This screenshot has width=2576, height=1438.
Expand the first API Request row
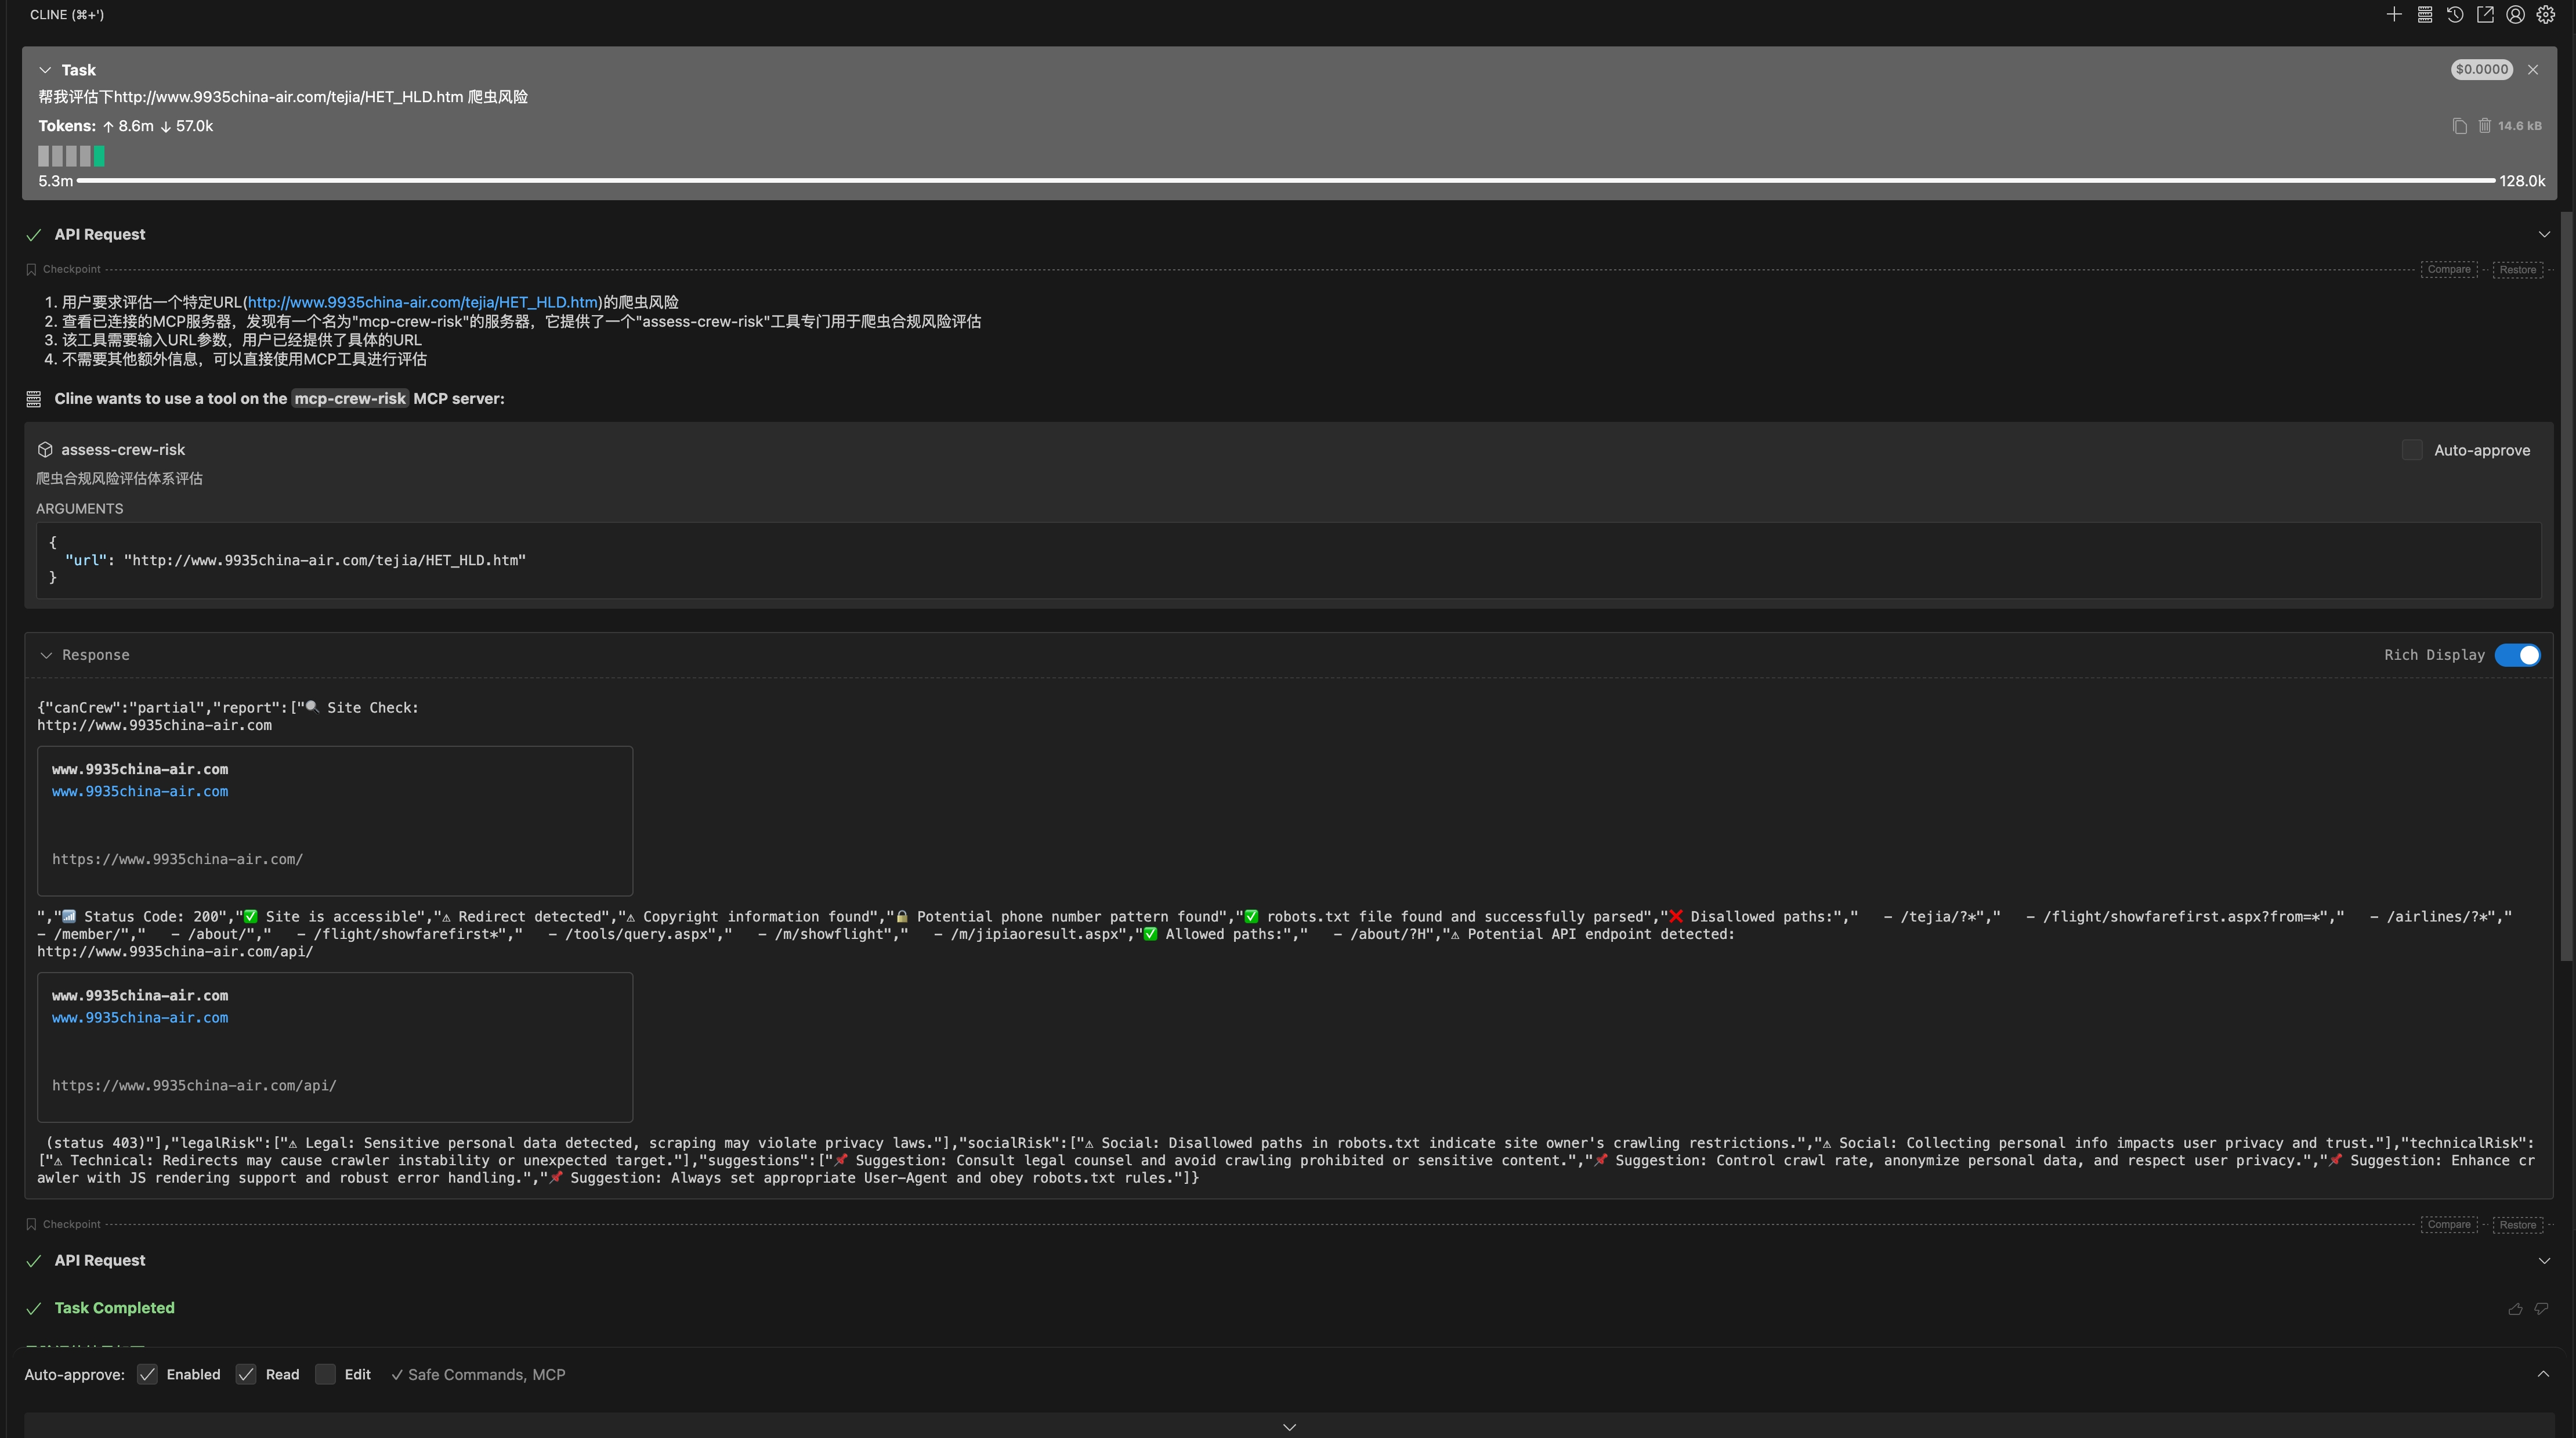(2543, 234)
